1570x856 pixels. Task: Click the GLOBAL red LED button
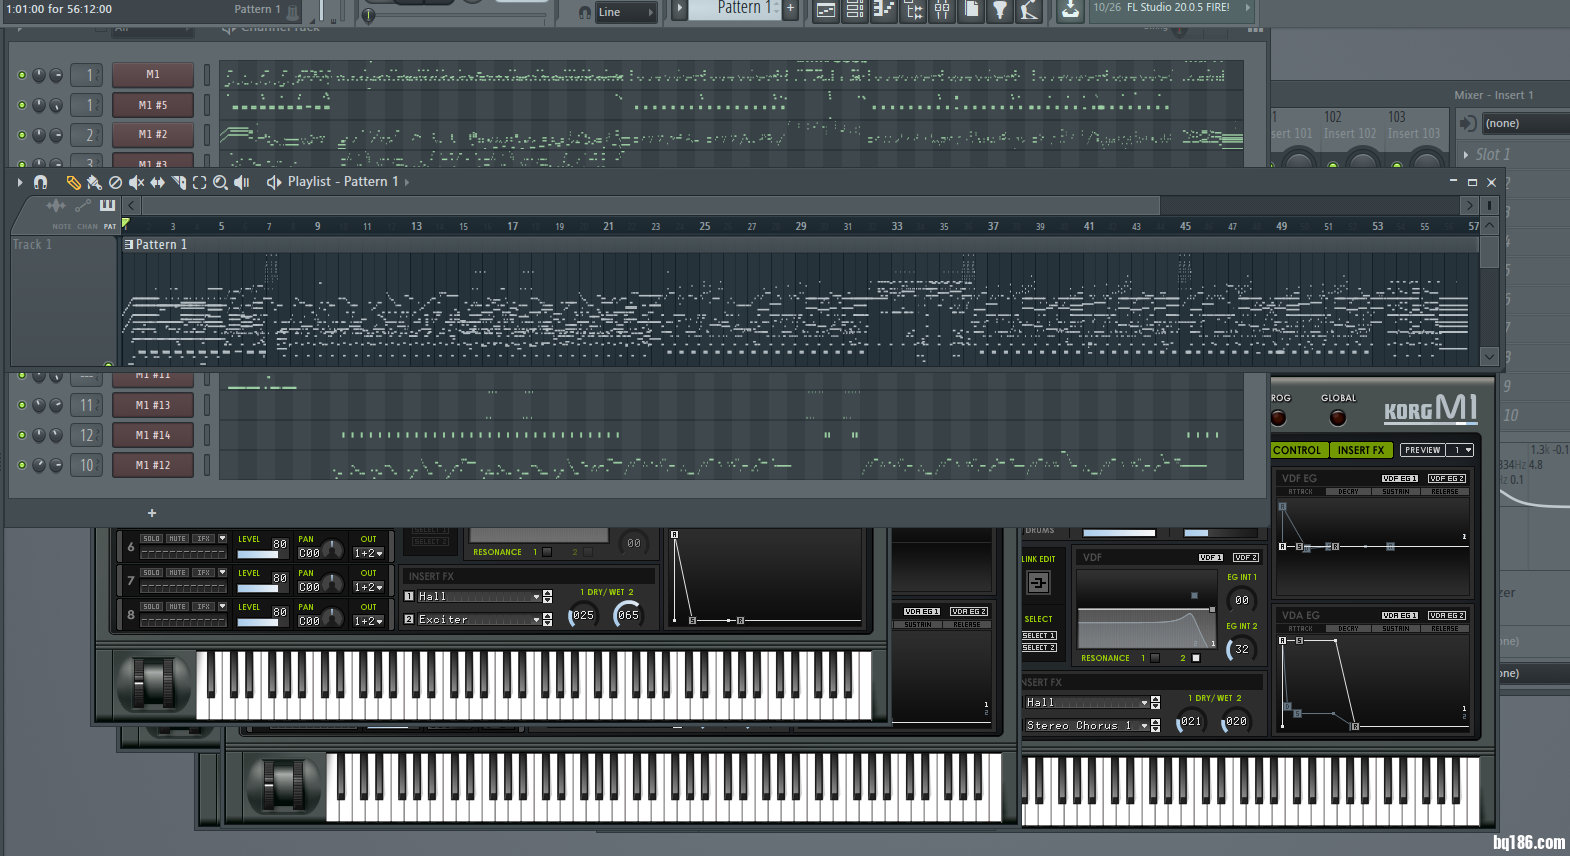click(x=1338, y=417)
